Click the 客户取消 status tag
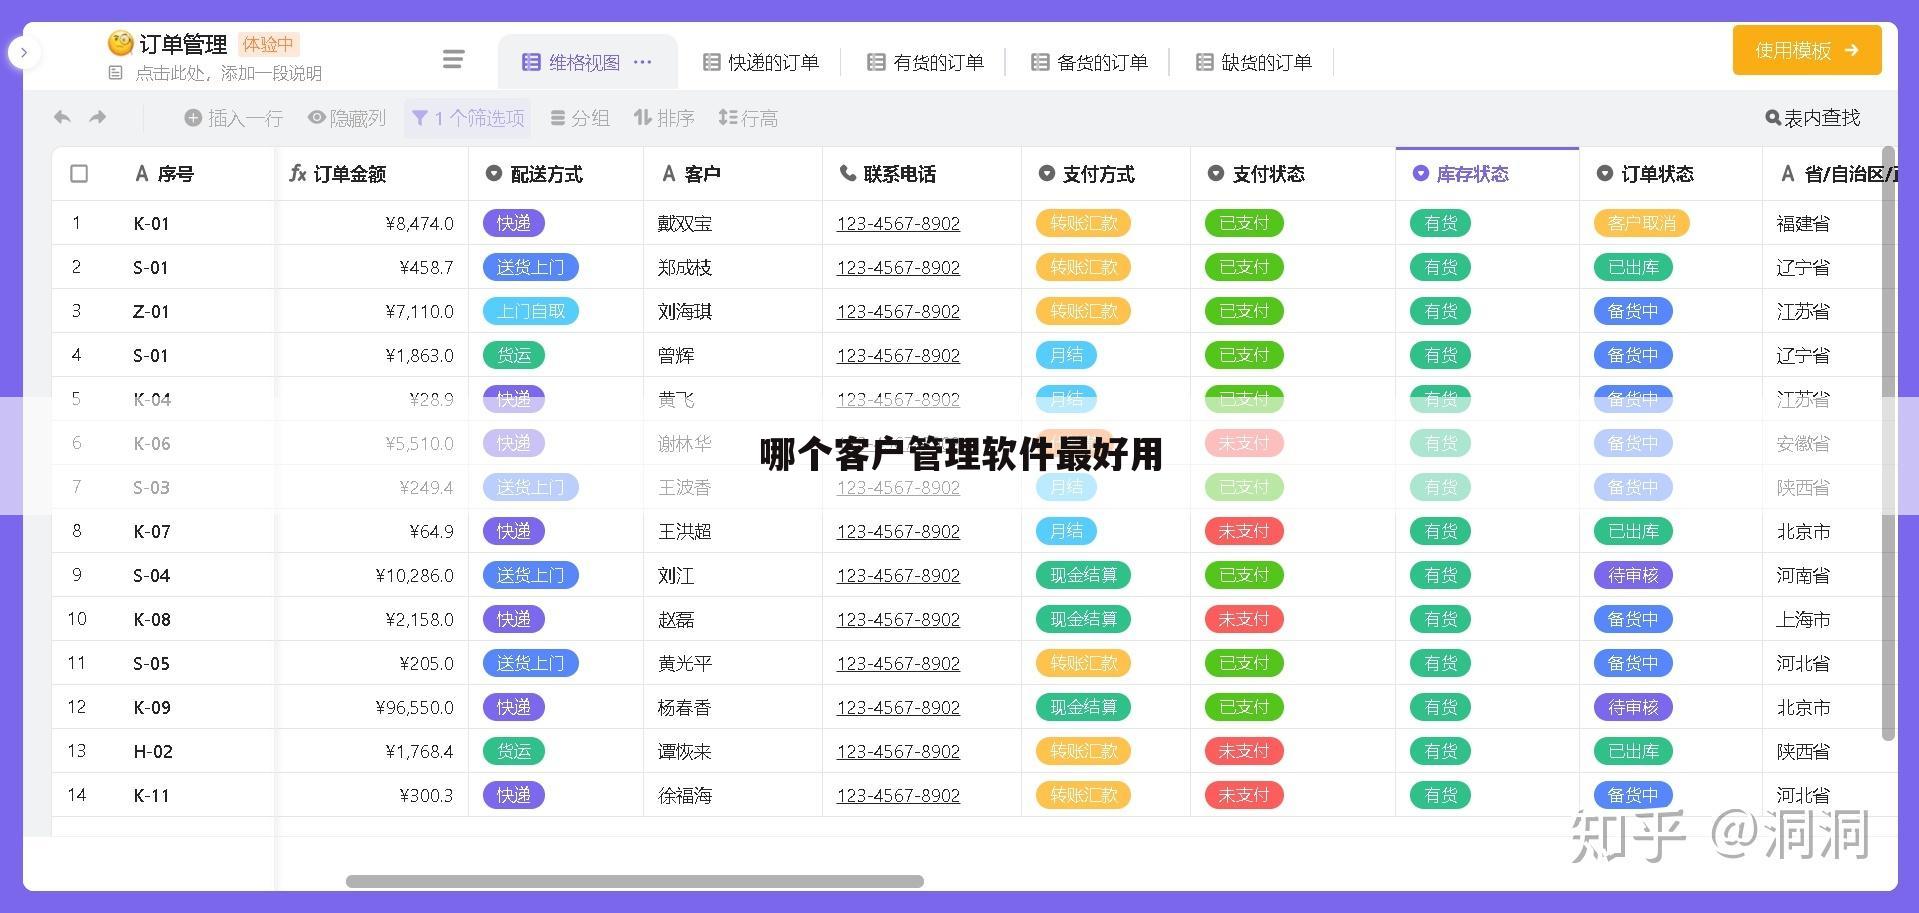1919x913 pixels. tap(1642, 223)
